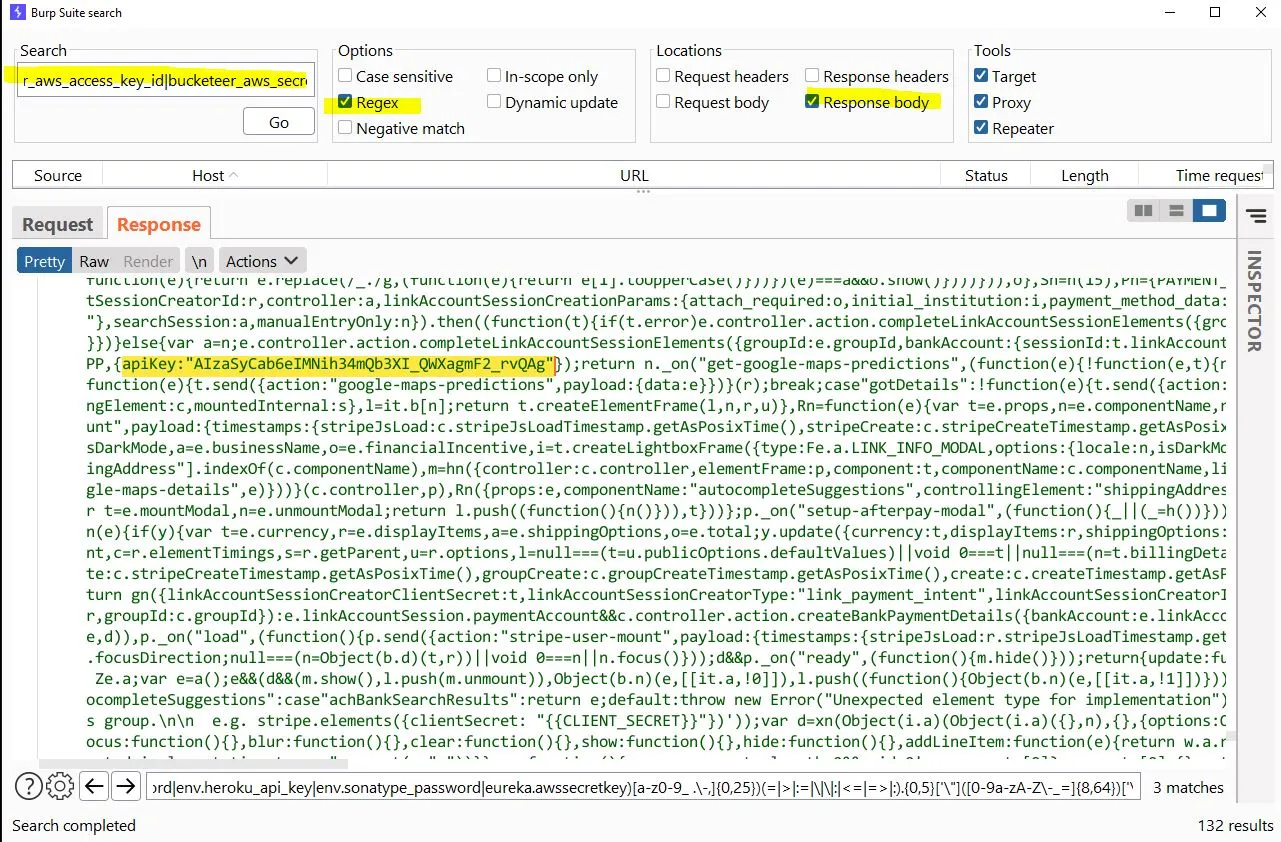Screen dimensions: 1281x842
Task: Toggle Case sensitive checkbox
Action: [x=345, y=76]
